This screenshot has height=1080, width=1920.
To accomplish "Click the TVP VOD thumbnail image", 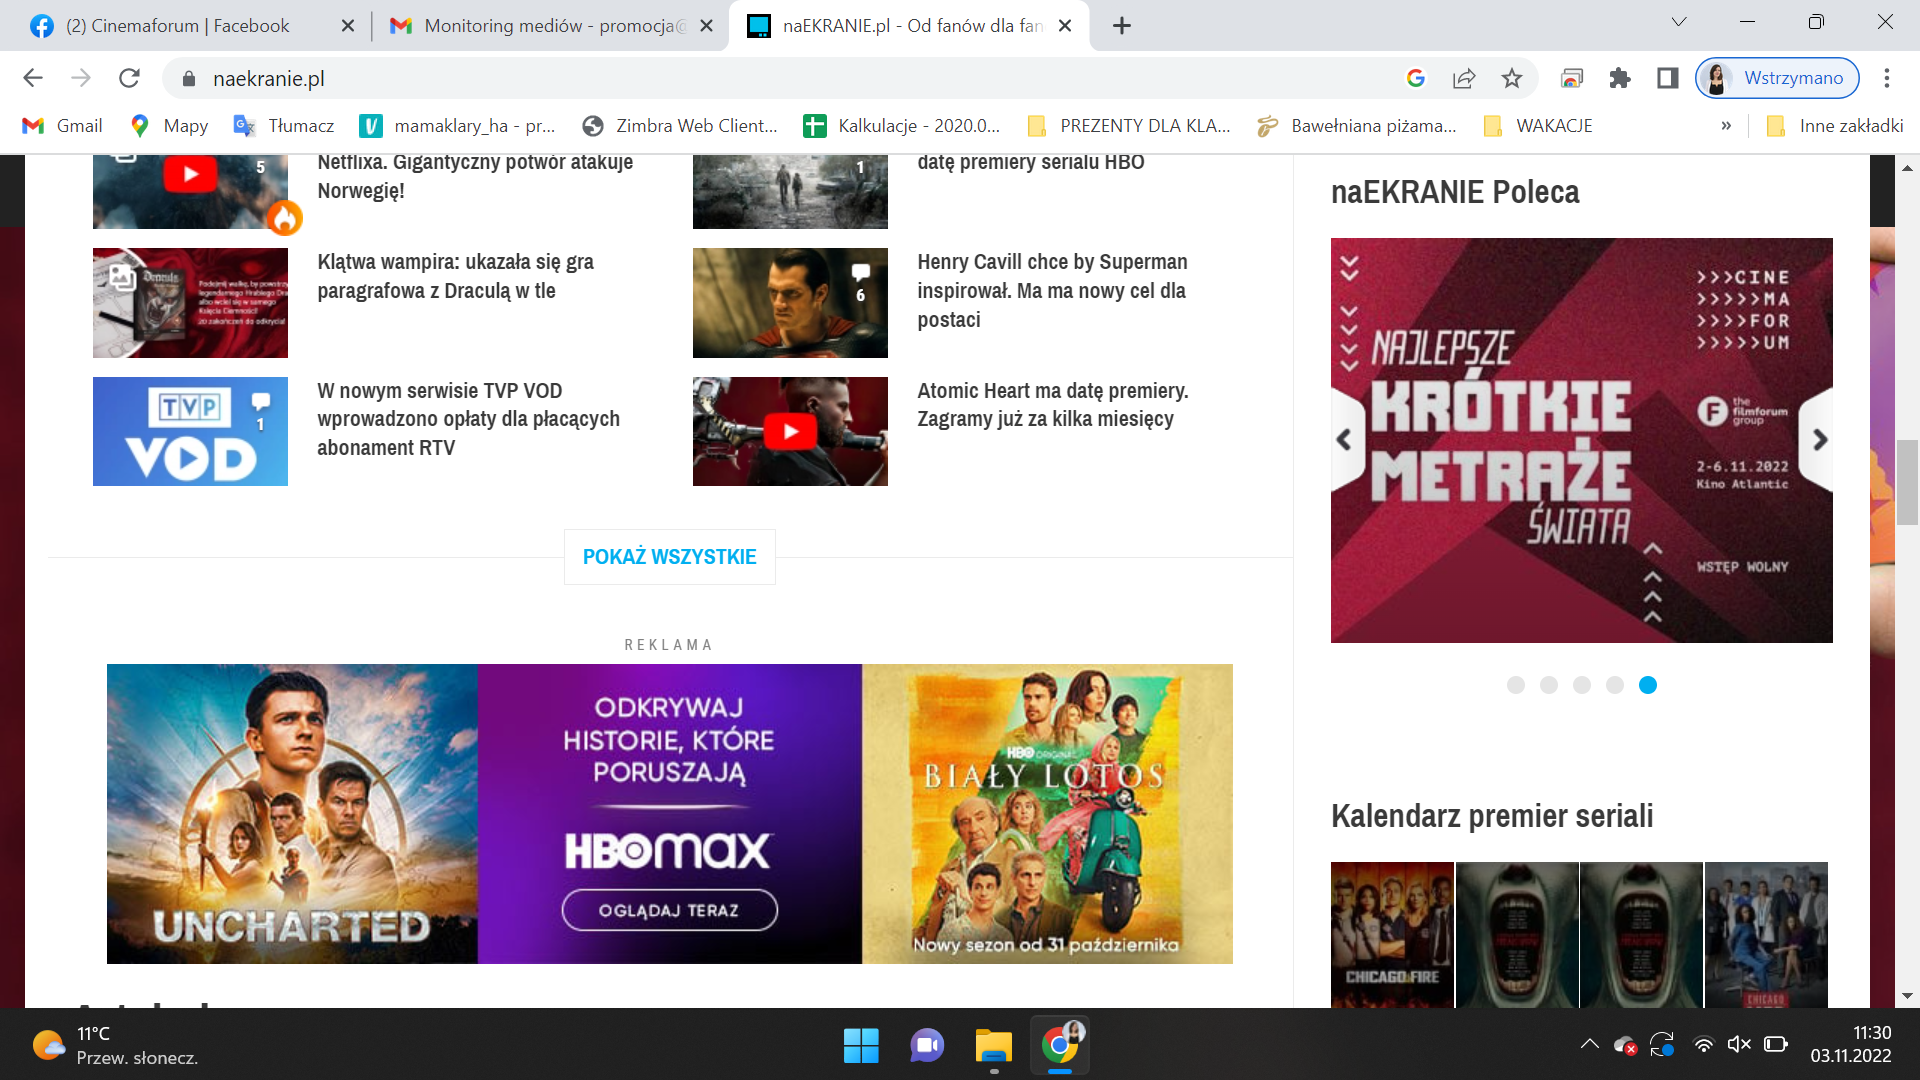I will pos(190,431).
